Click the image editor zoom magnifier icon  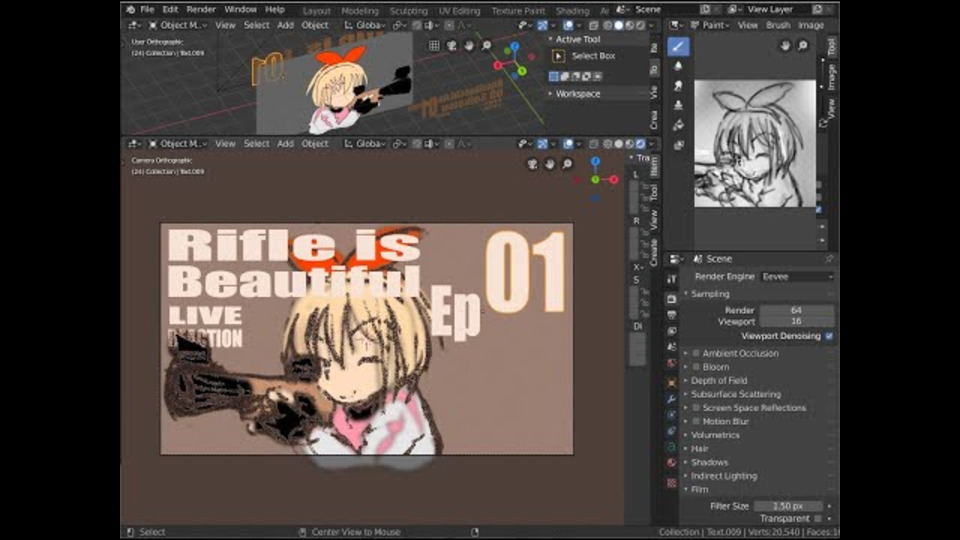(x=802, y=46)
